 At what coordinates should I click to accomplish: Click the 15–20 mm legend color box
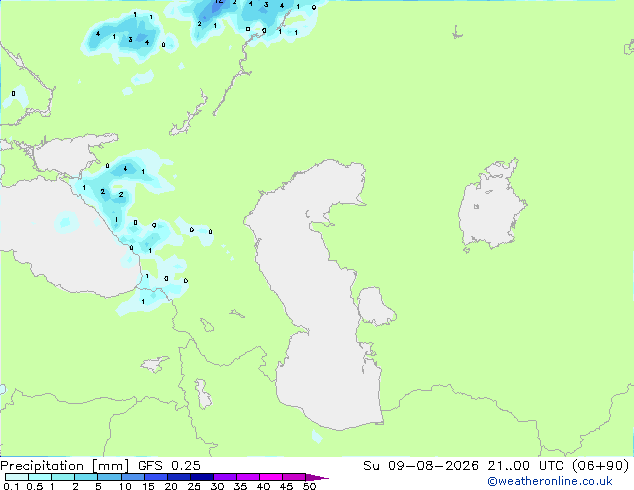point(155,477)
